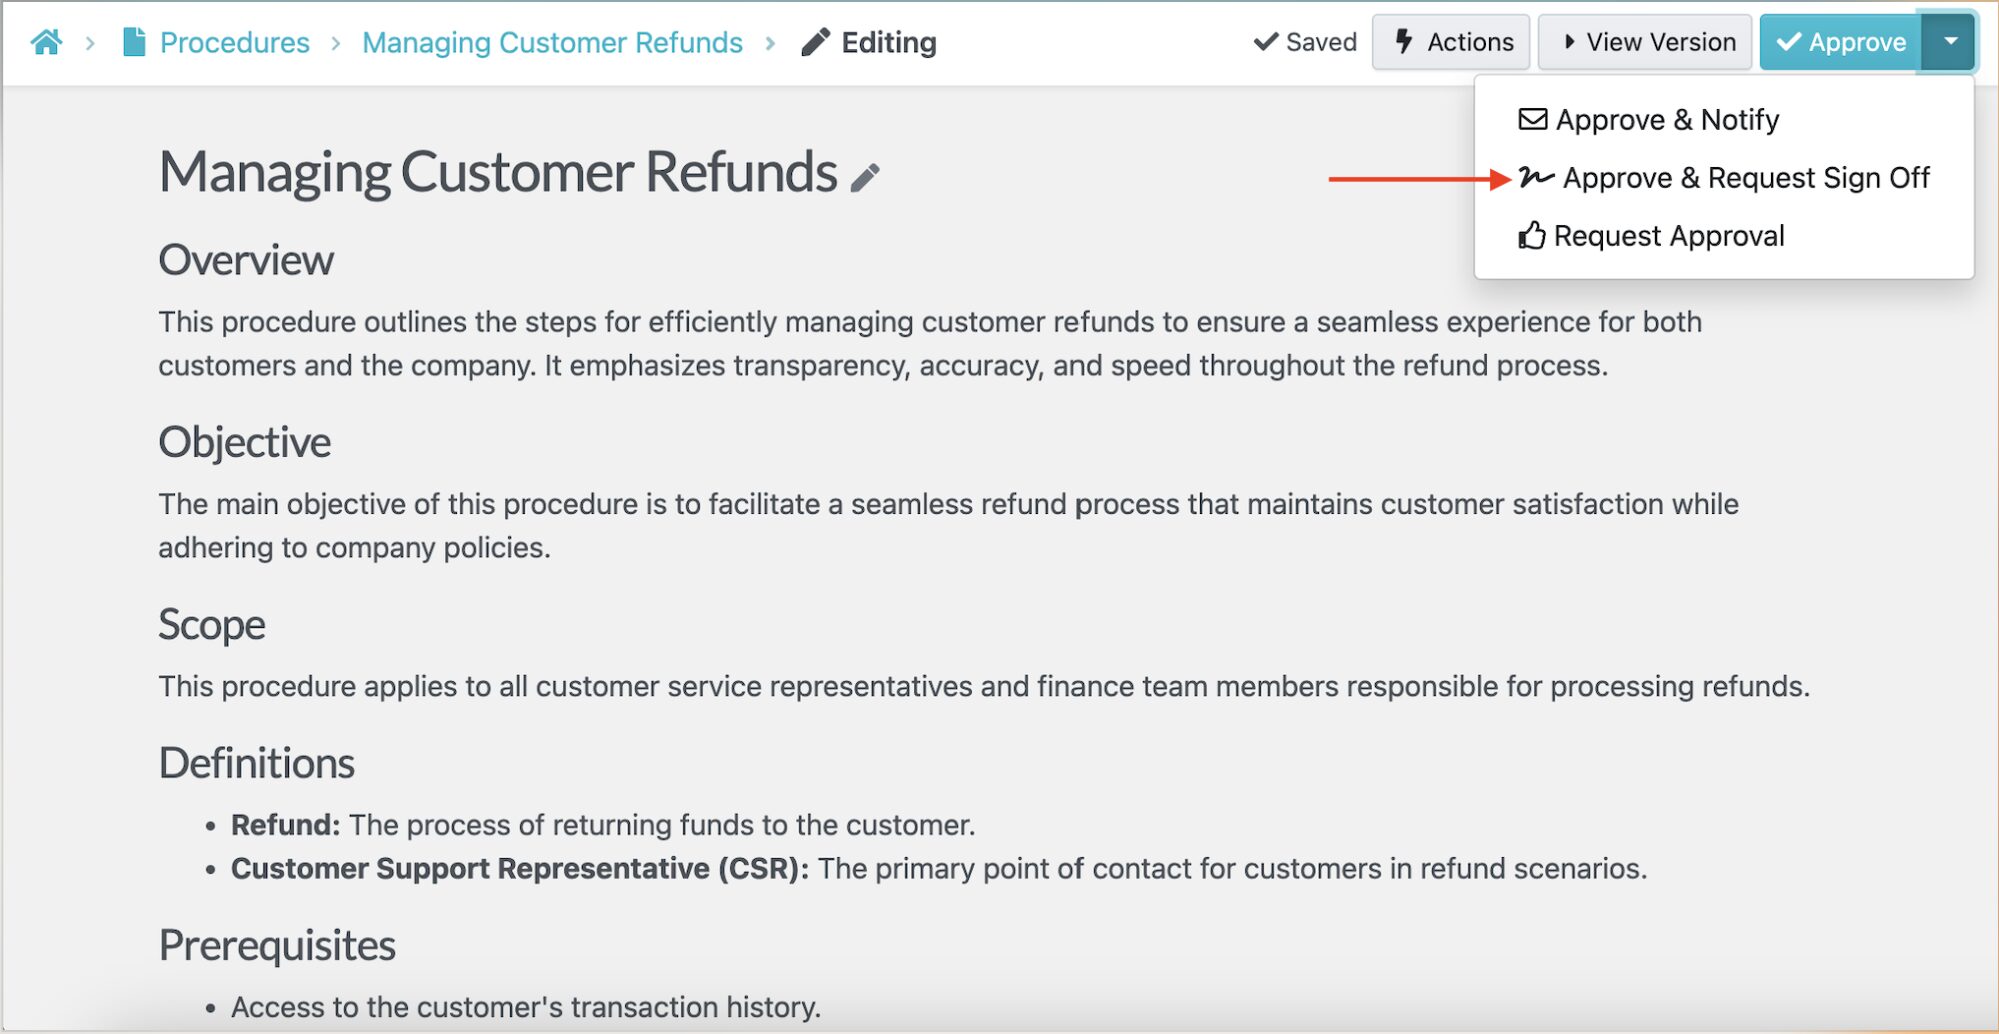
Task: Click the home icon in breadcrumb
Action: [46, 42]
